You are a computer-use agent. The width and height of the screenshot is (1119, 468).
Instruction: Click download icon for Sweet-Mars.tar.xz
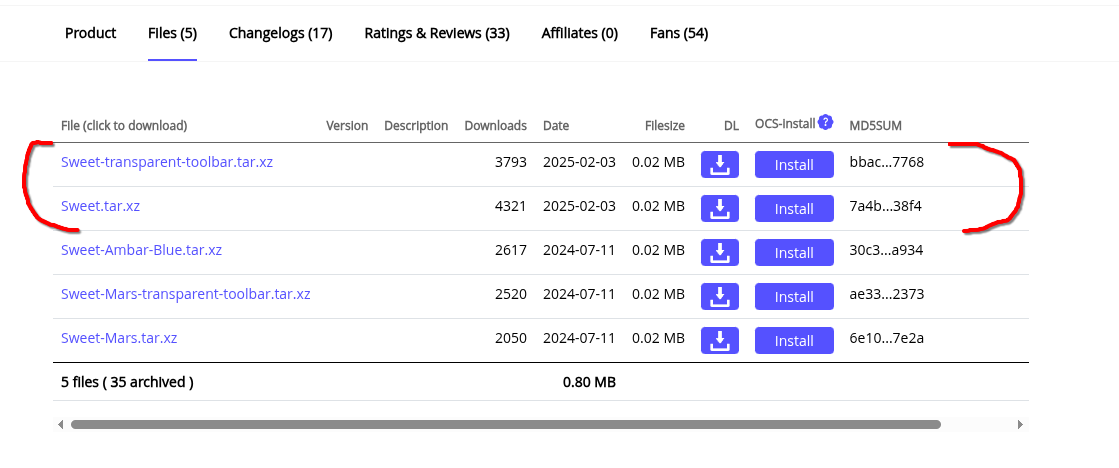point(720,340)
